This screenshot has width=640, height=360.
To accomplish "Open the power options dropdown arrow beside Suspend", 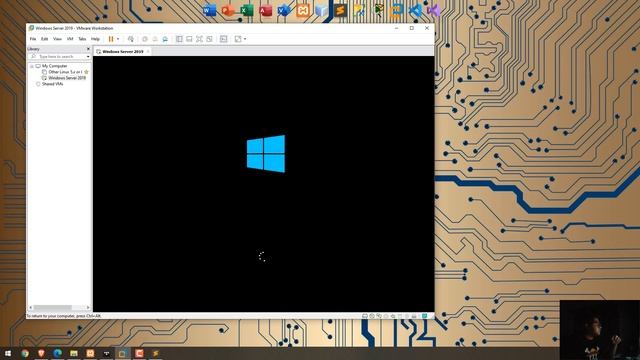I will pos(118,39).
